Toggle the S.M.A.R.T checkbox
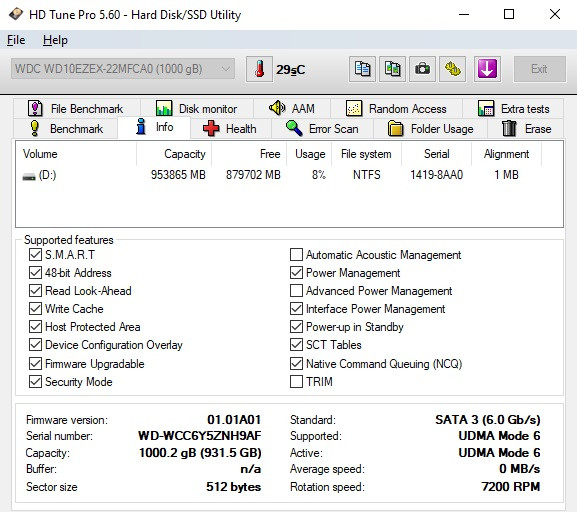577x512 pixels. click(x=35, y=254)
